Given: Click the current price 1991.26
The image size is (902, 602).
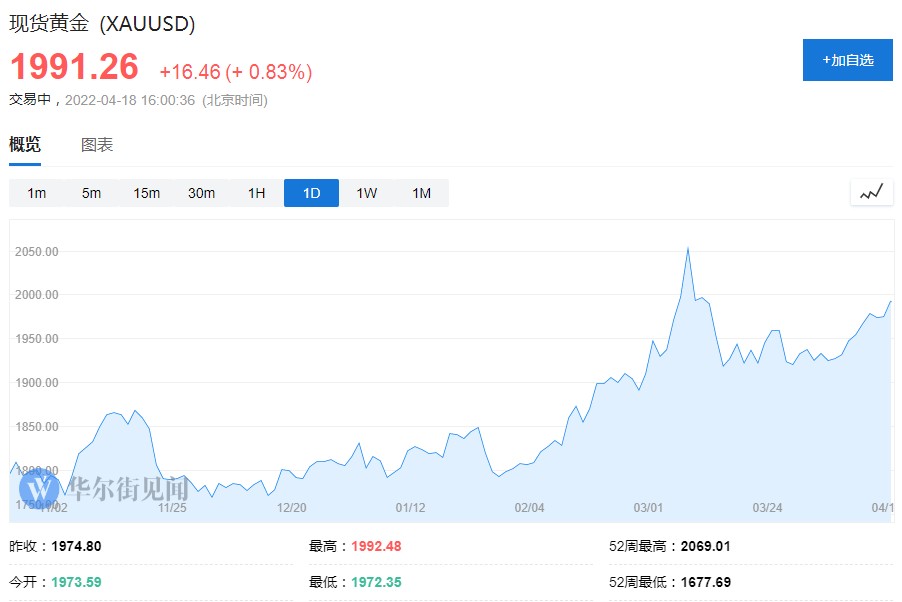Looking at the screenshot, I should pyautogui.click(x=75, y=68).
